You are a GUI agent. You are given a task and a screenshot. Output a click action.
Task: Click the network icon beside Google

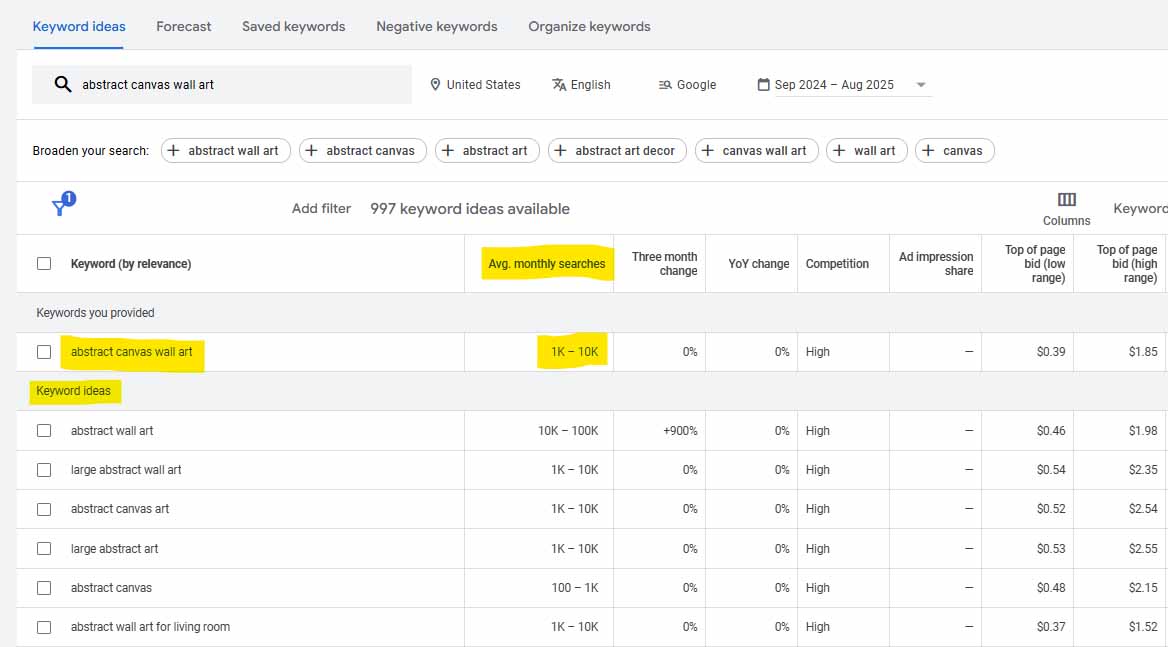(663, 84)
